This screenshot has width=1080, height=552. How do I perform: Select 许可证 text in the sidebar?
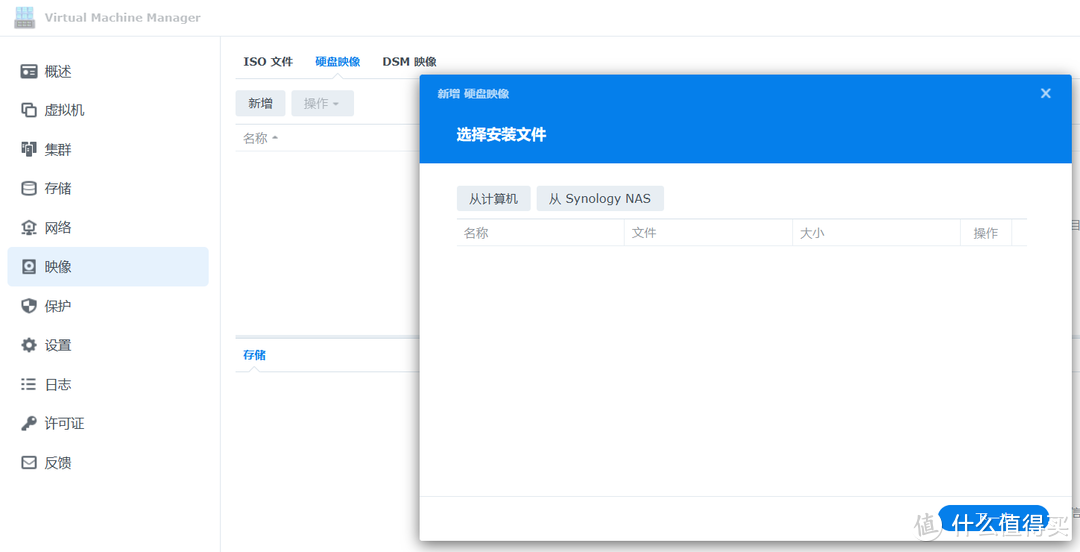65,423
